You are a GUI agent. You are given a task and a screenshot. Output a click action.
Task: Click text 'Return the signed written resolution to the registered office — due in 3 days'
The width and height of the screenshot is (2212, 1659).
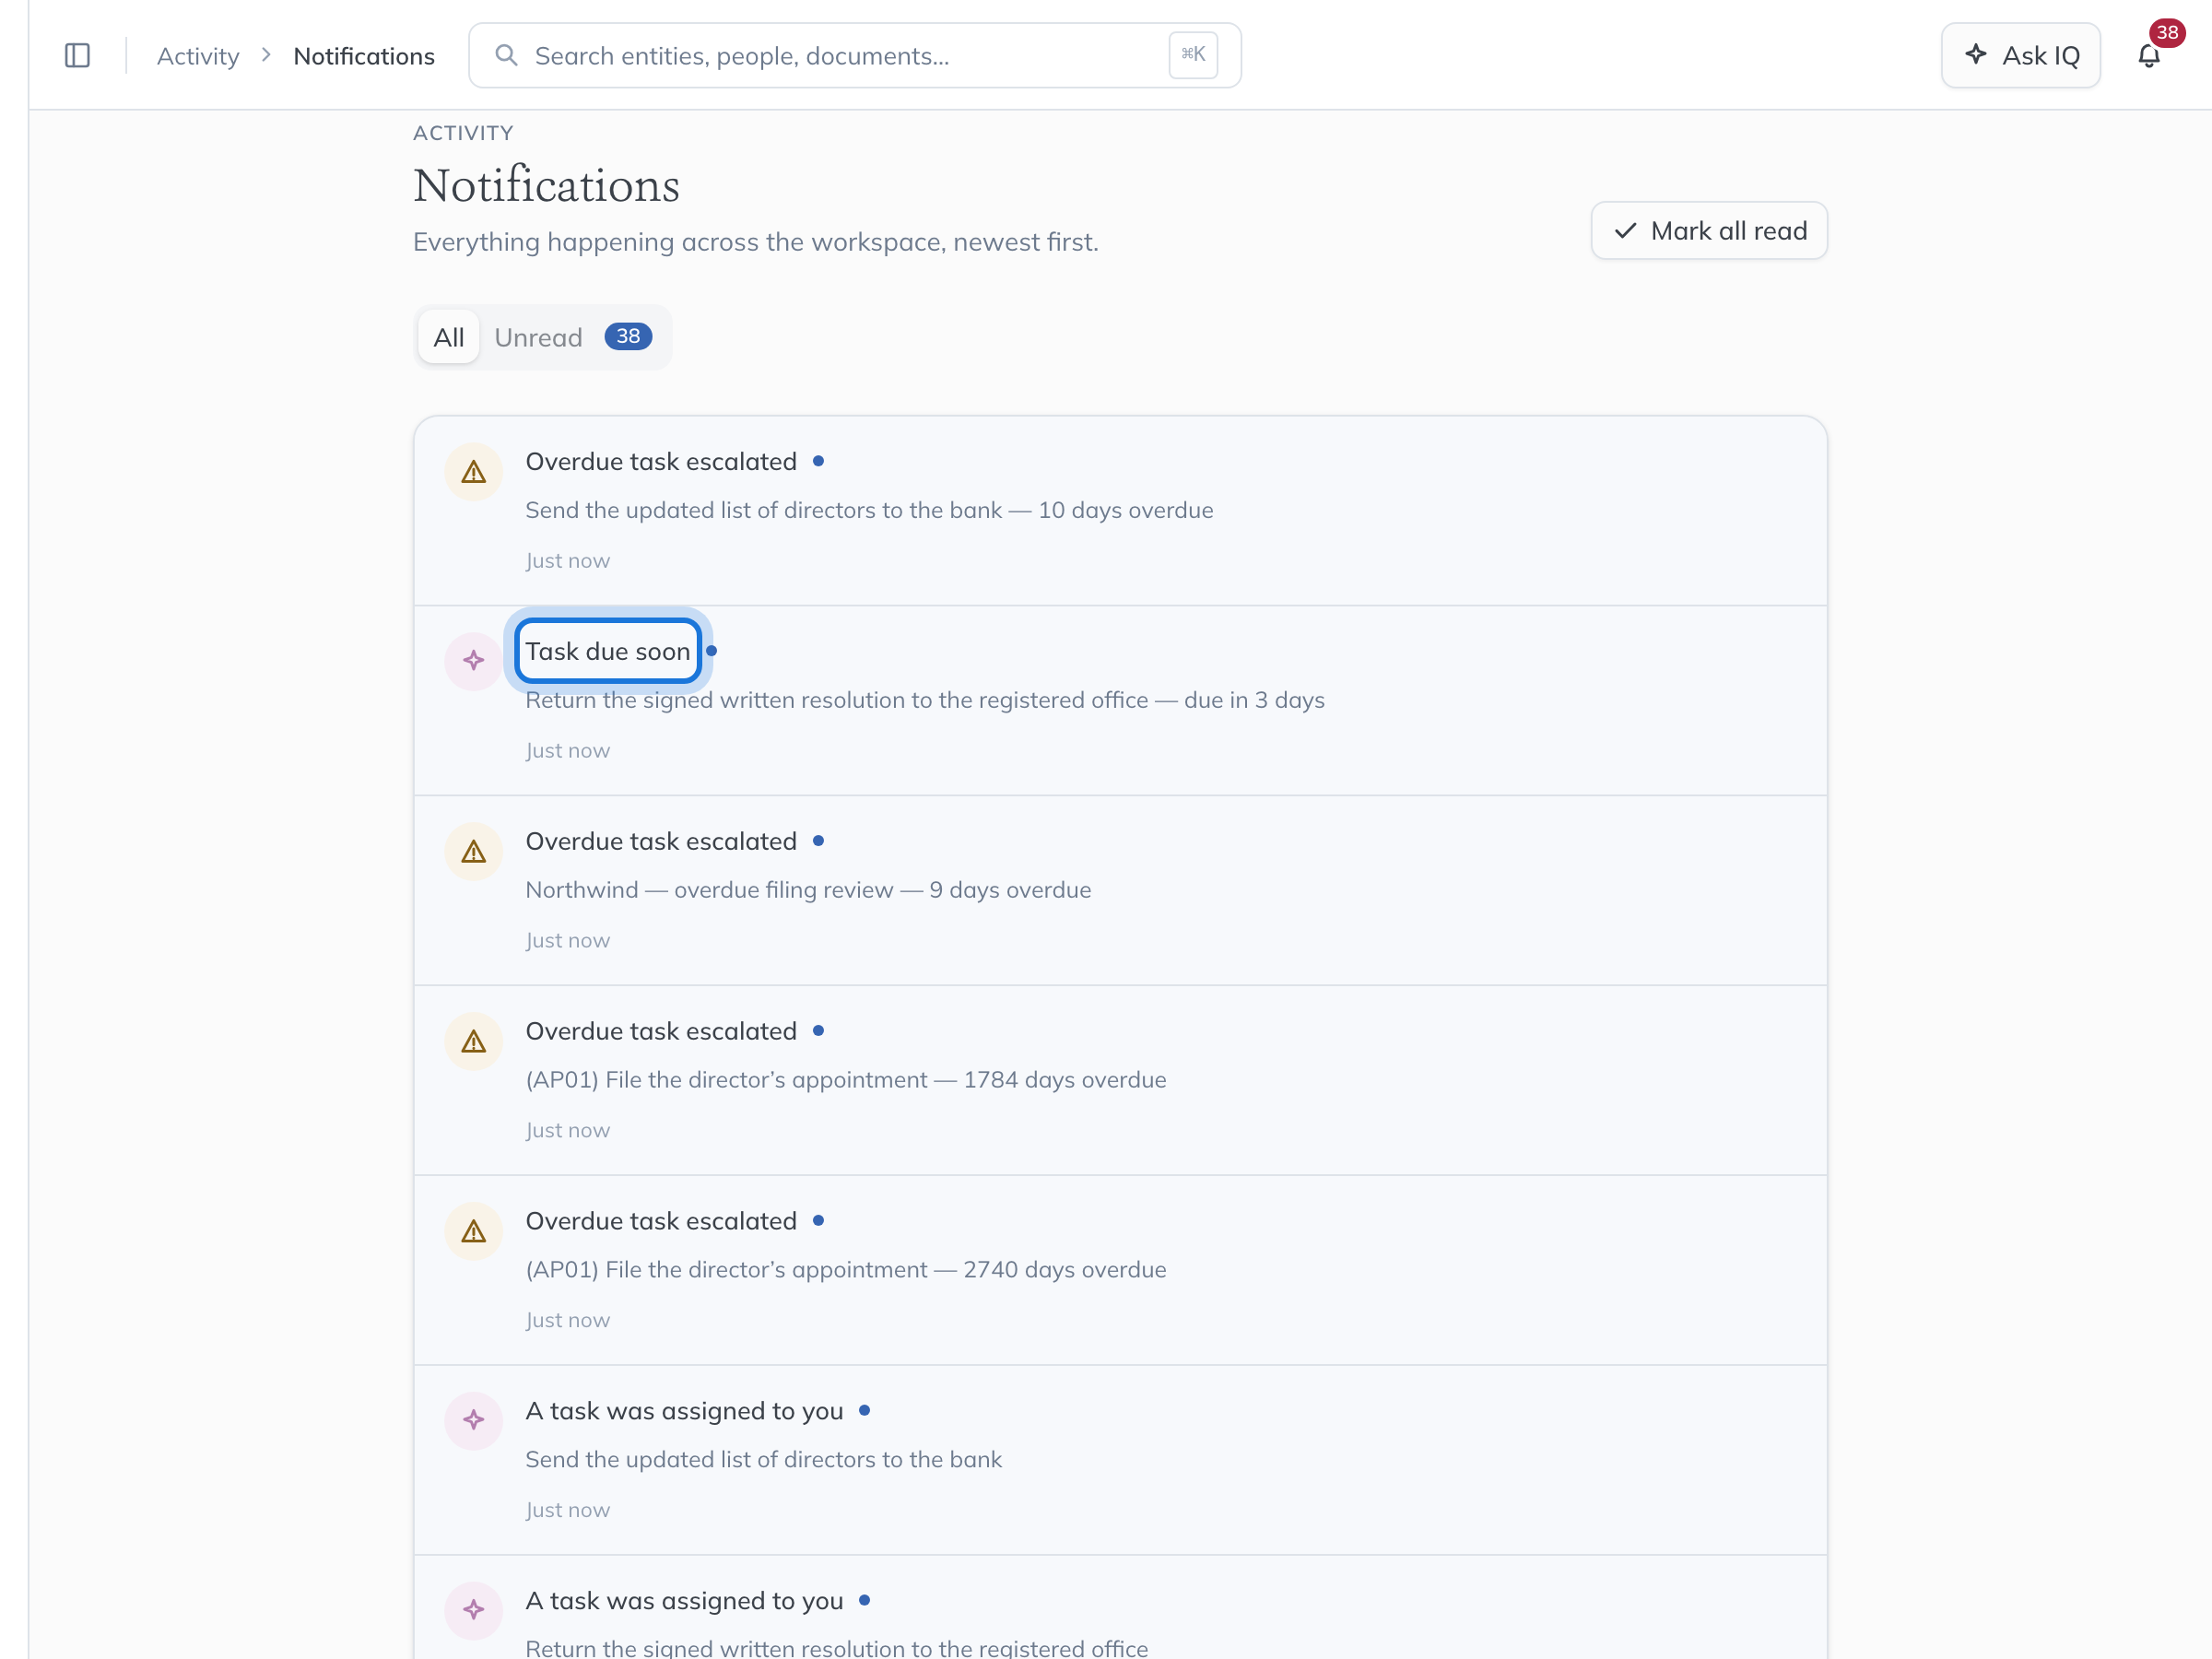[925, 701]
